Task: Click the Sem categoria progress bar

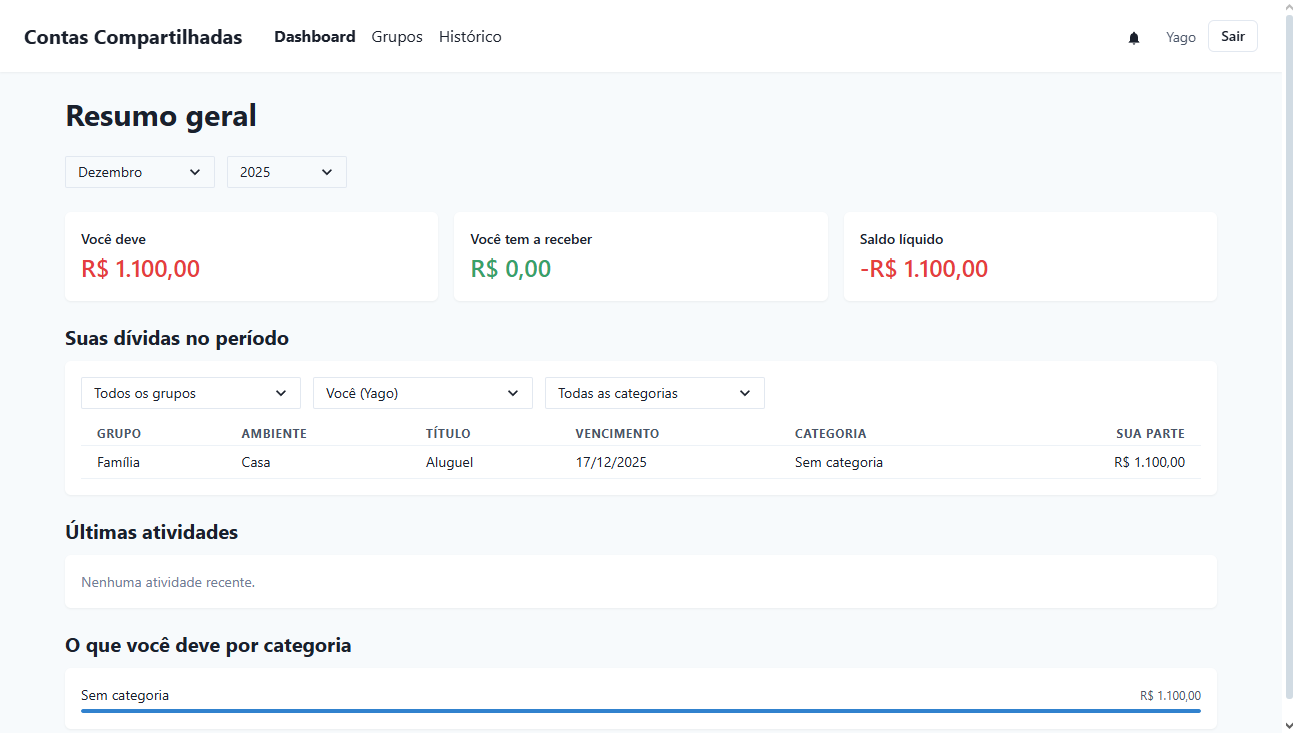Action: [x=641, y=710]
